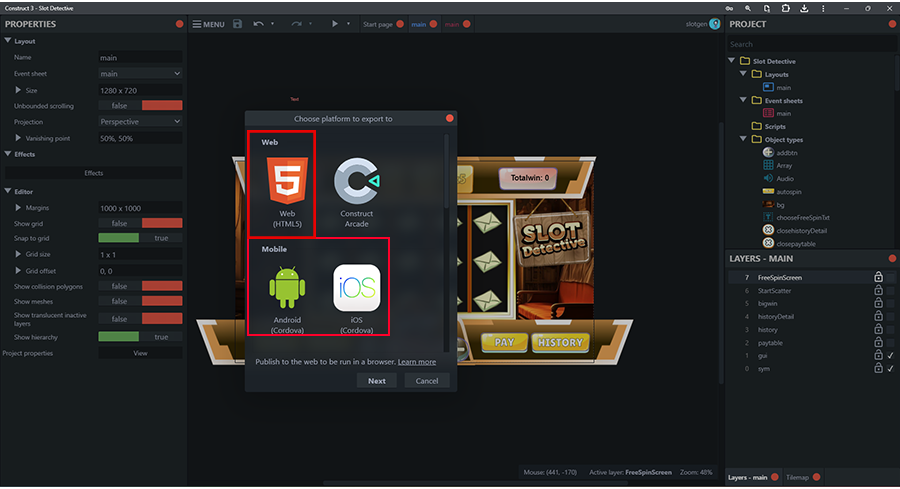Switch to Layers - main tab

tap(747, 477)
